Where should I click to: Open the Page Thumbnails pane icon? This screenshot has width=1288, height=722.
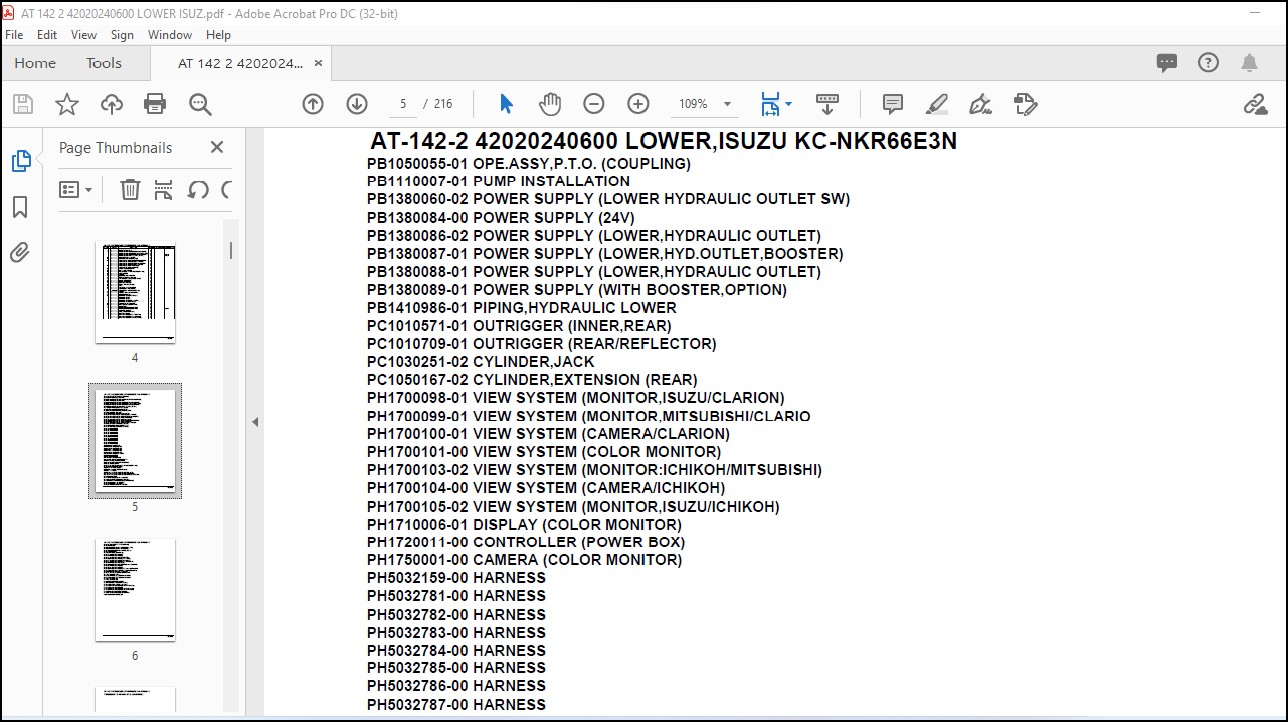pyautogui.click(x=20, y=161)
